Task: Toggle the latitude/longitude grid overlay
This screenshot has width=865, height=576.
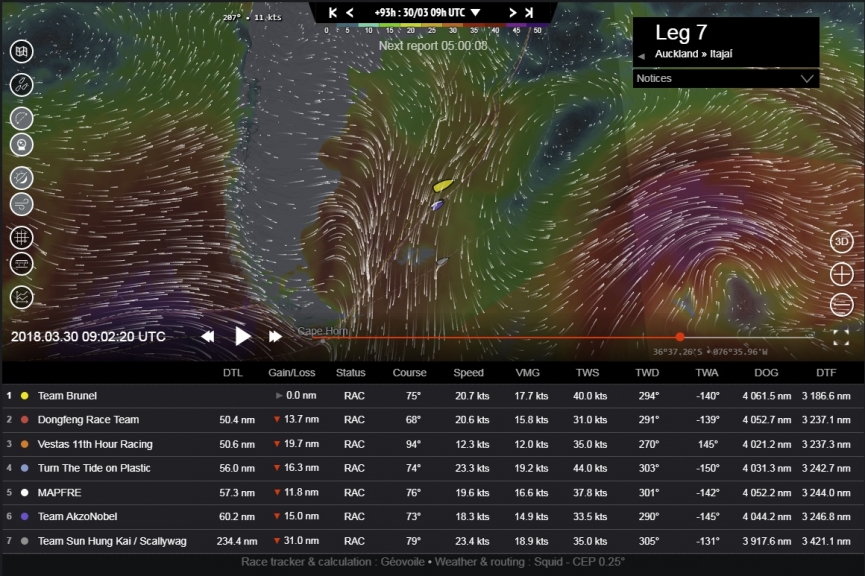Action: 22,238
